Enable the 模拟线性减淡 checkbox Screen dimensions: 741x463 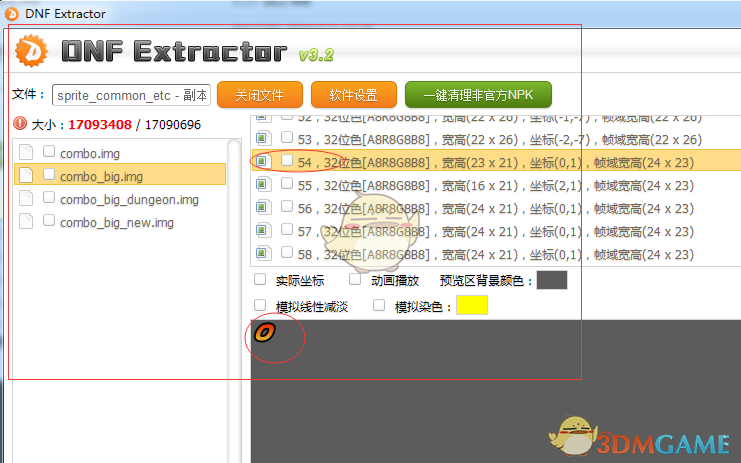point(260,305)
